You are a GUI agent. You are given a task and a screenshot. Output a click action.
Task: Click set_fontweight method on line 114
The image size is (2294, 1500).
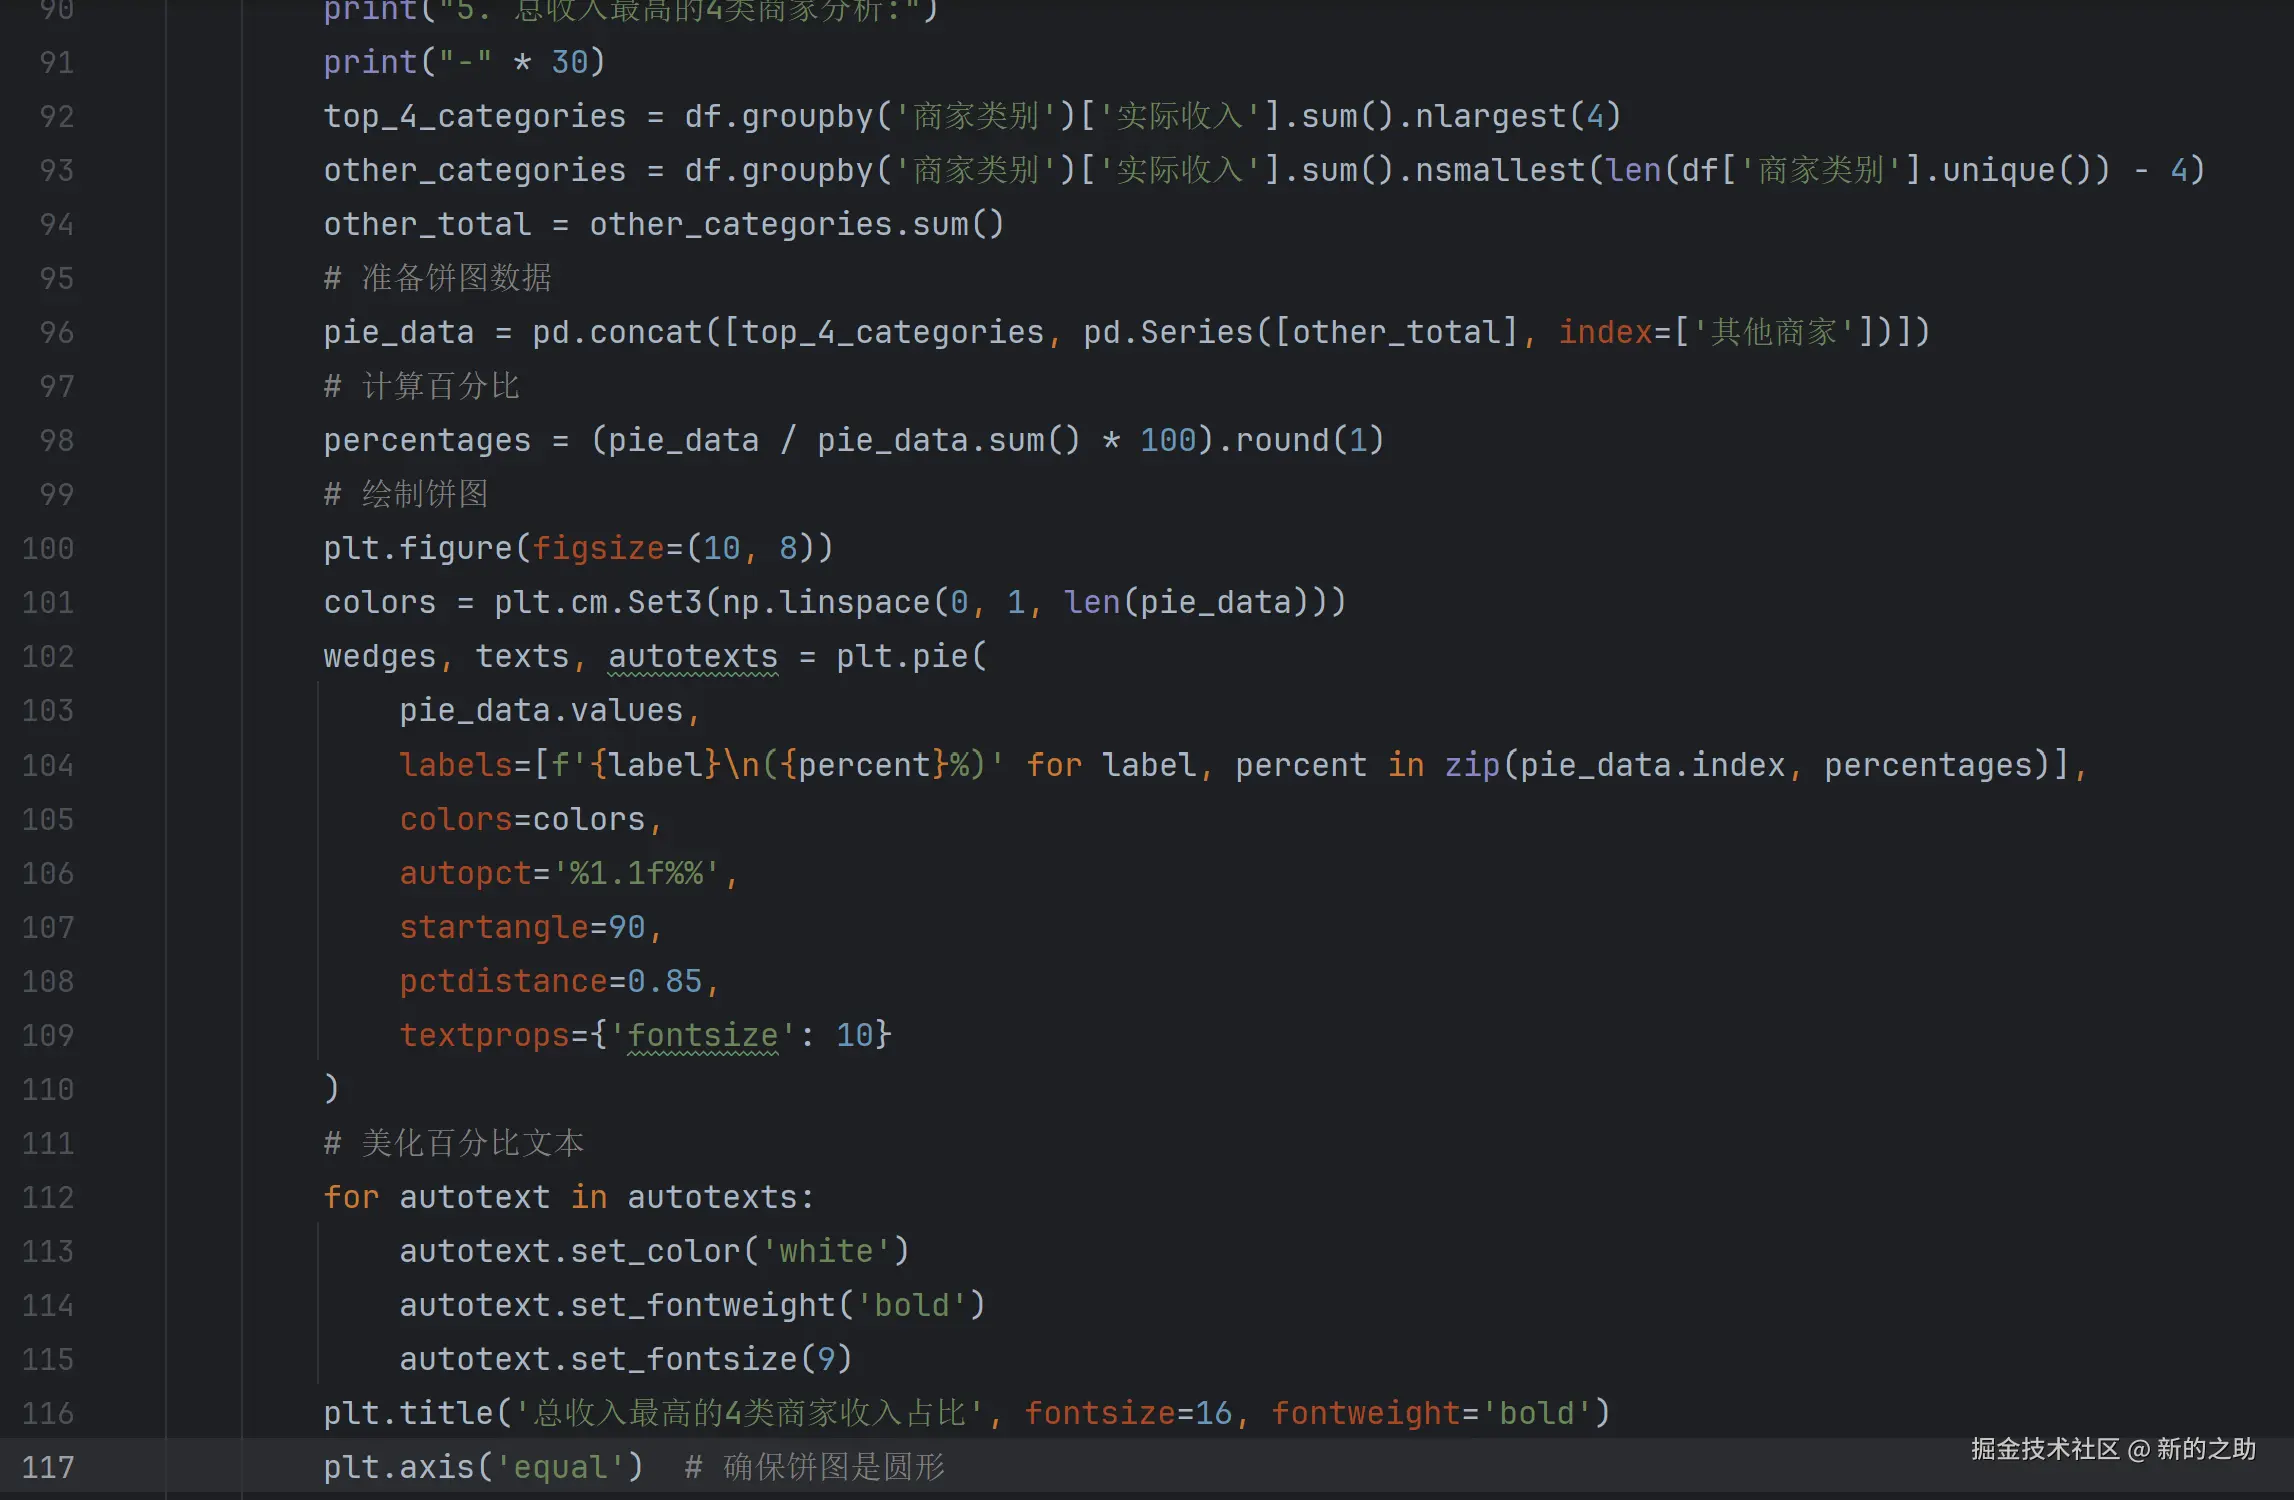(703, 1305)
